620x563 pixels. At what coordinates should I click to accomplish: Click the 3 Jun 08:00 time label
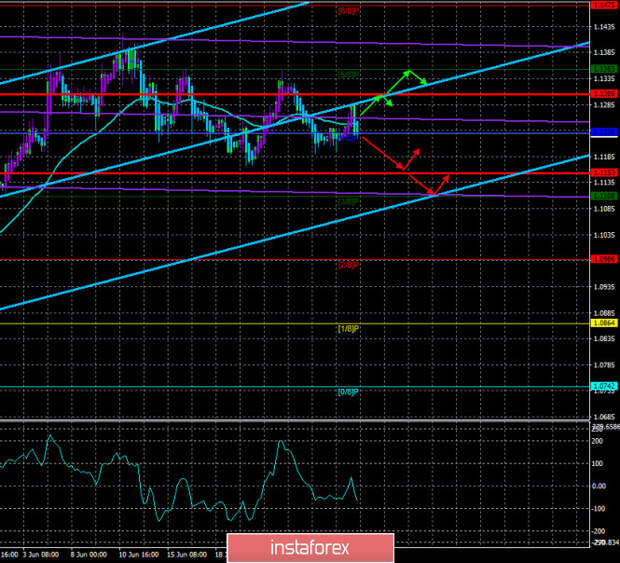pyautogui.click(x=41, y=555)
